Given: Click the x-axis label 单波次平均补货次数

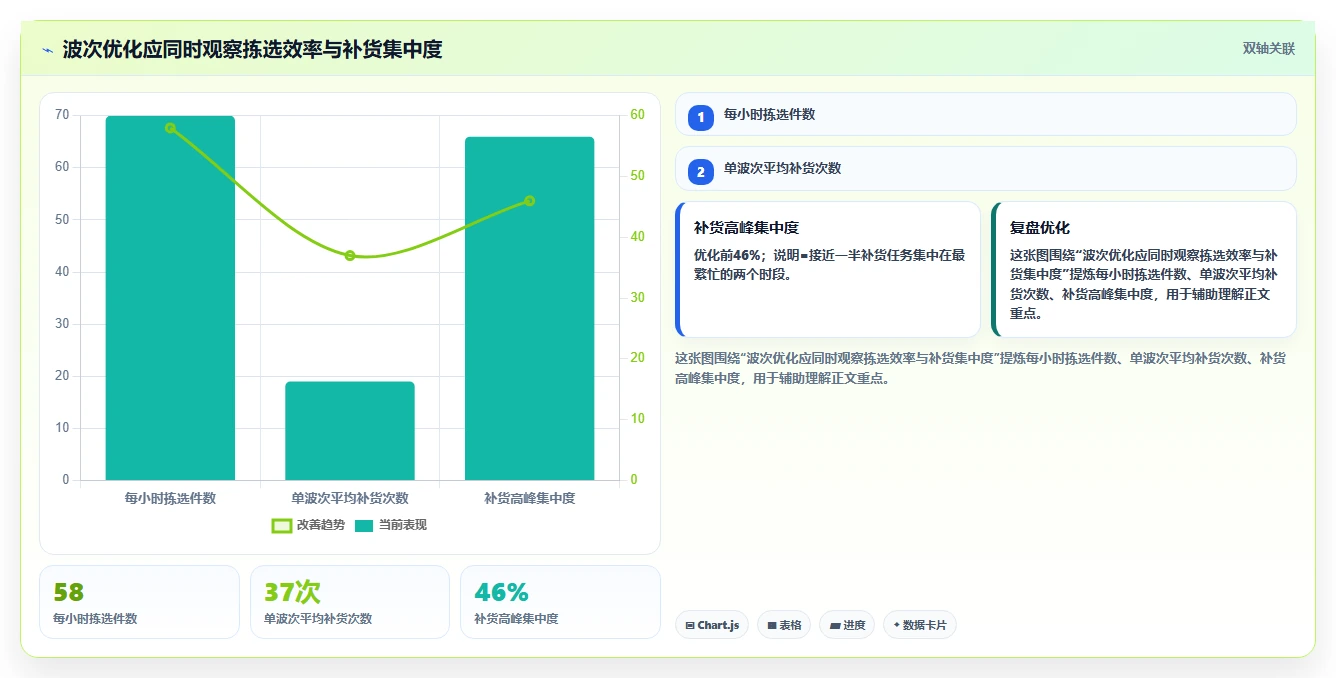Looking at the screenshot, I should tap(350, 498).
